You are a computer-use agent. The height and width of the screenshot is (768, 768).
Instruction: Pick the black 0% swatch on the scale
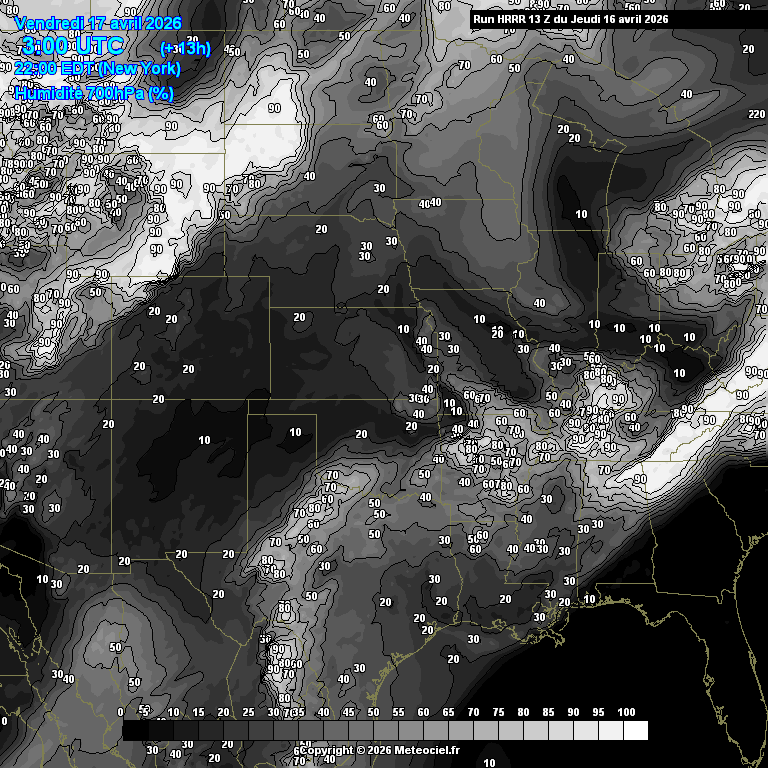pos(135,731)
